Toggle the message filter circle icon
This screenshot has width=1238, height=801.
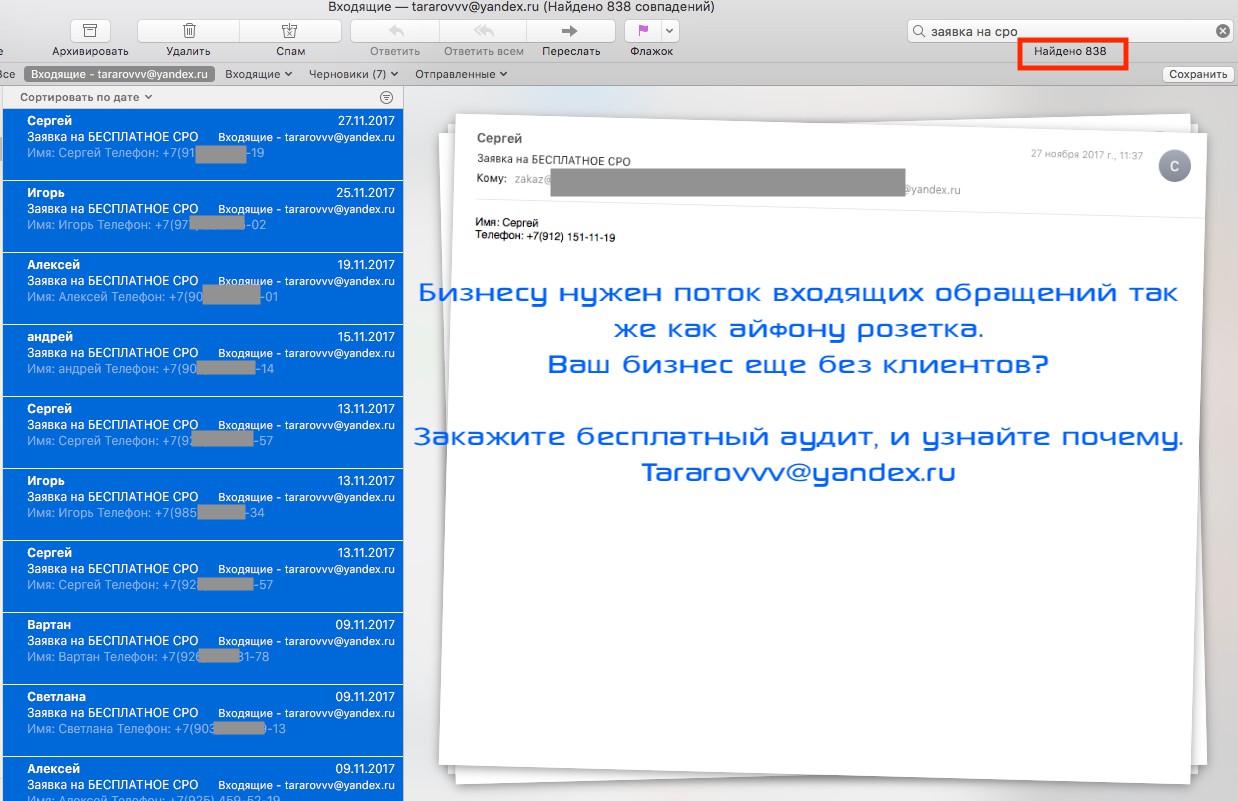click(387, 97)
